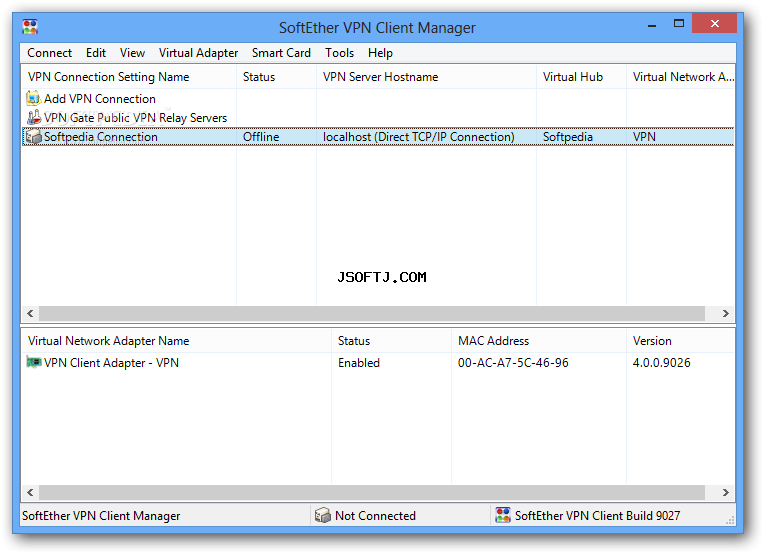Click the Enabled status cell
This screenshot has width=764, height=554.
[359, 363]
